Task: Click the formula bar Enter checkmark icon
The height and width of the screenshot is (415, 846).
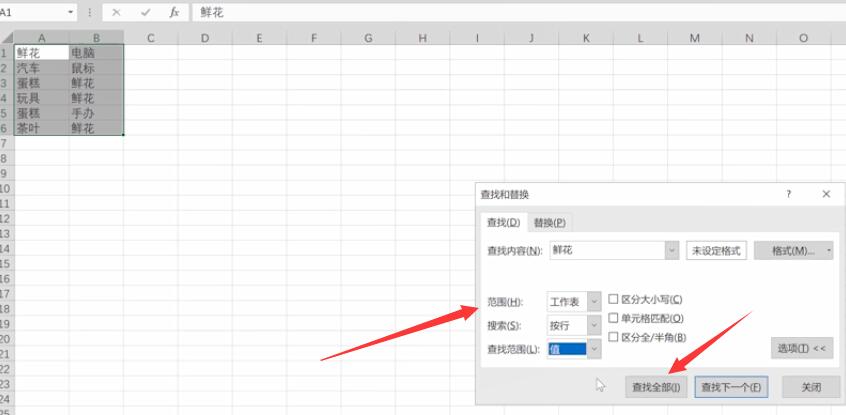Action: 146,13
